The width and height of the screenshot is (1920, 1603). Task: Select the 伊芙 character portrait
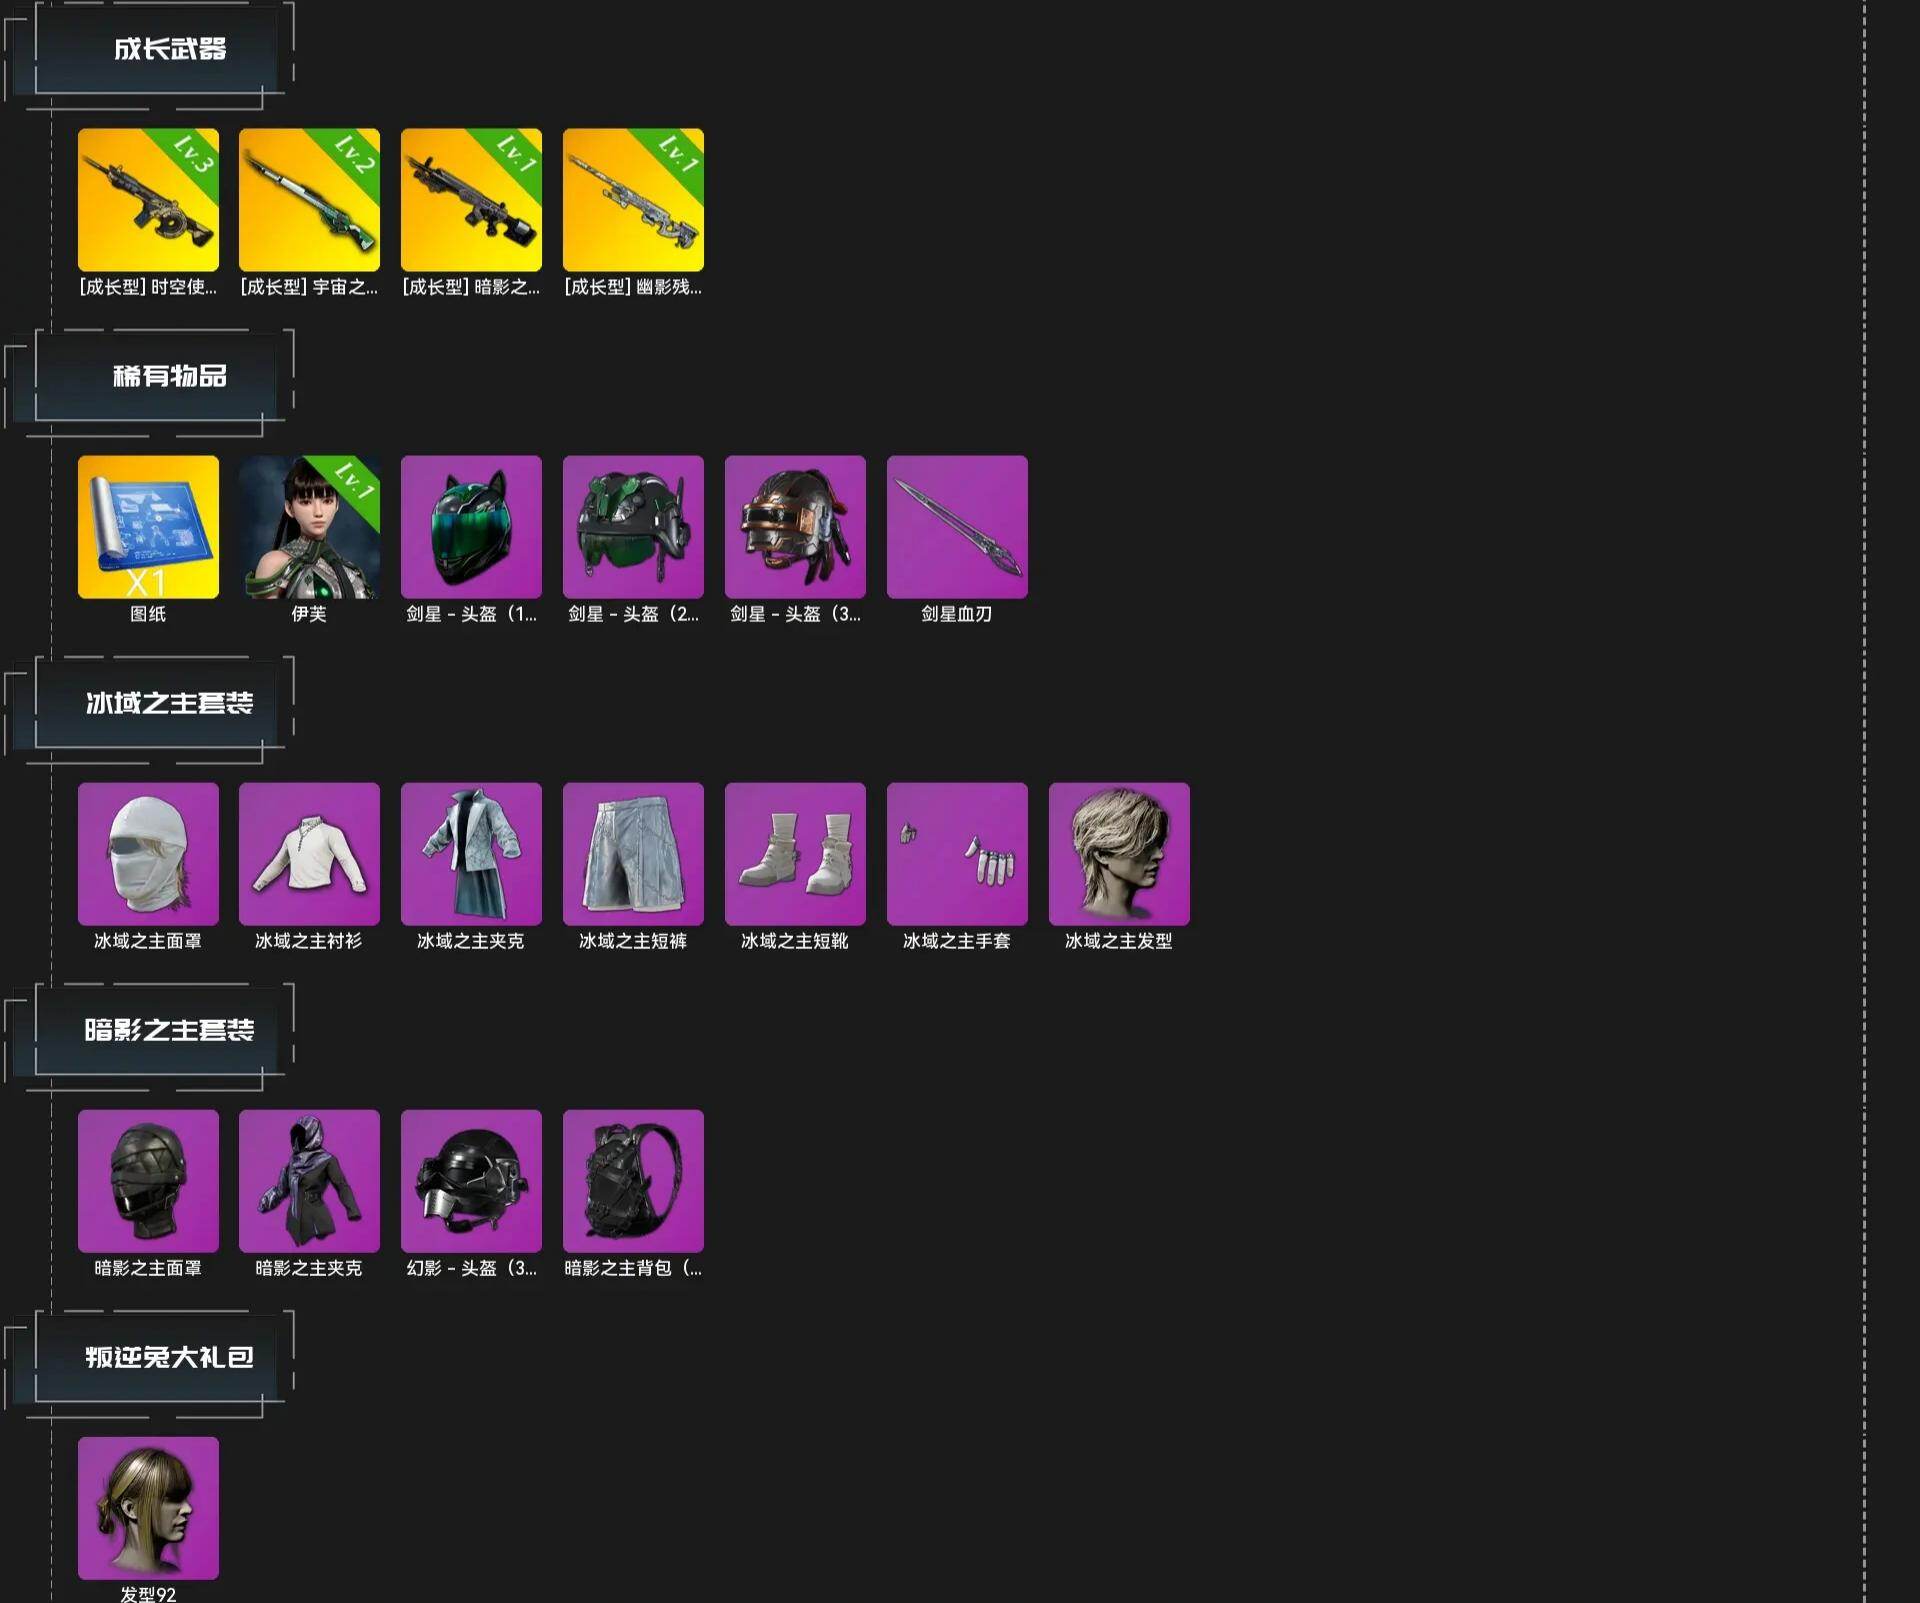click(x=310, y=527)
